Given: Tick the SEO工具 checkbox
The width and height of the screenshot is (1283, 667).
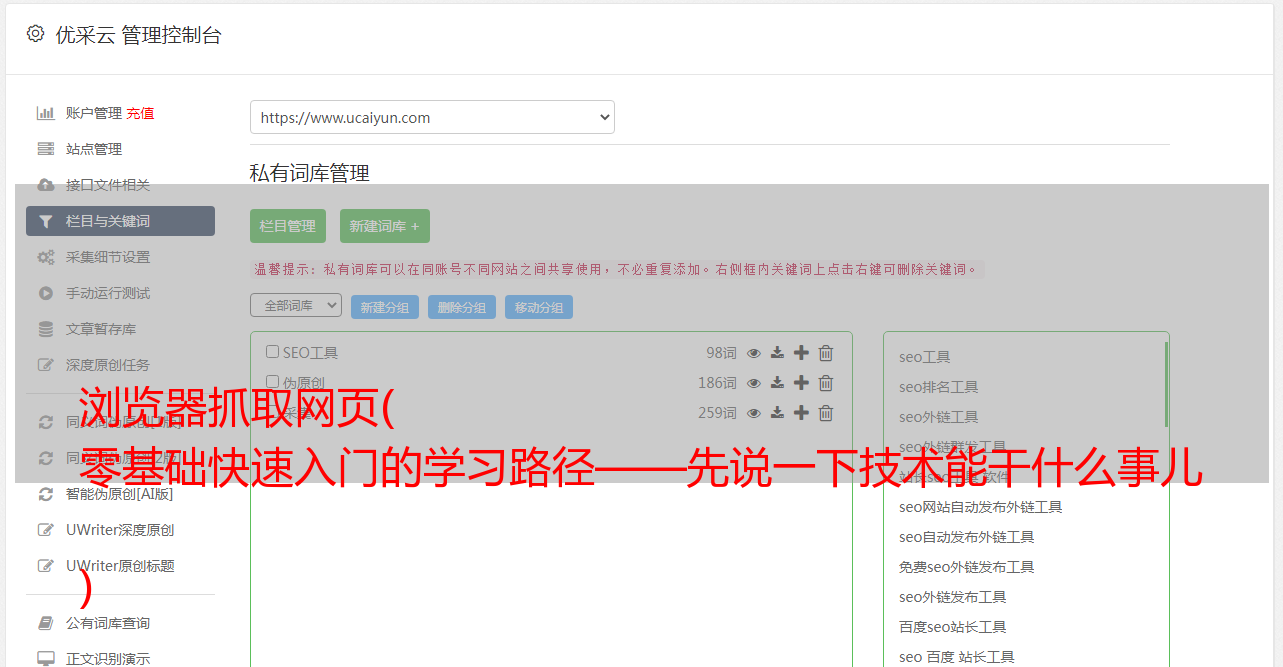Looking at the screenshot, I should [272, 352].
